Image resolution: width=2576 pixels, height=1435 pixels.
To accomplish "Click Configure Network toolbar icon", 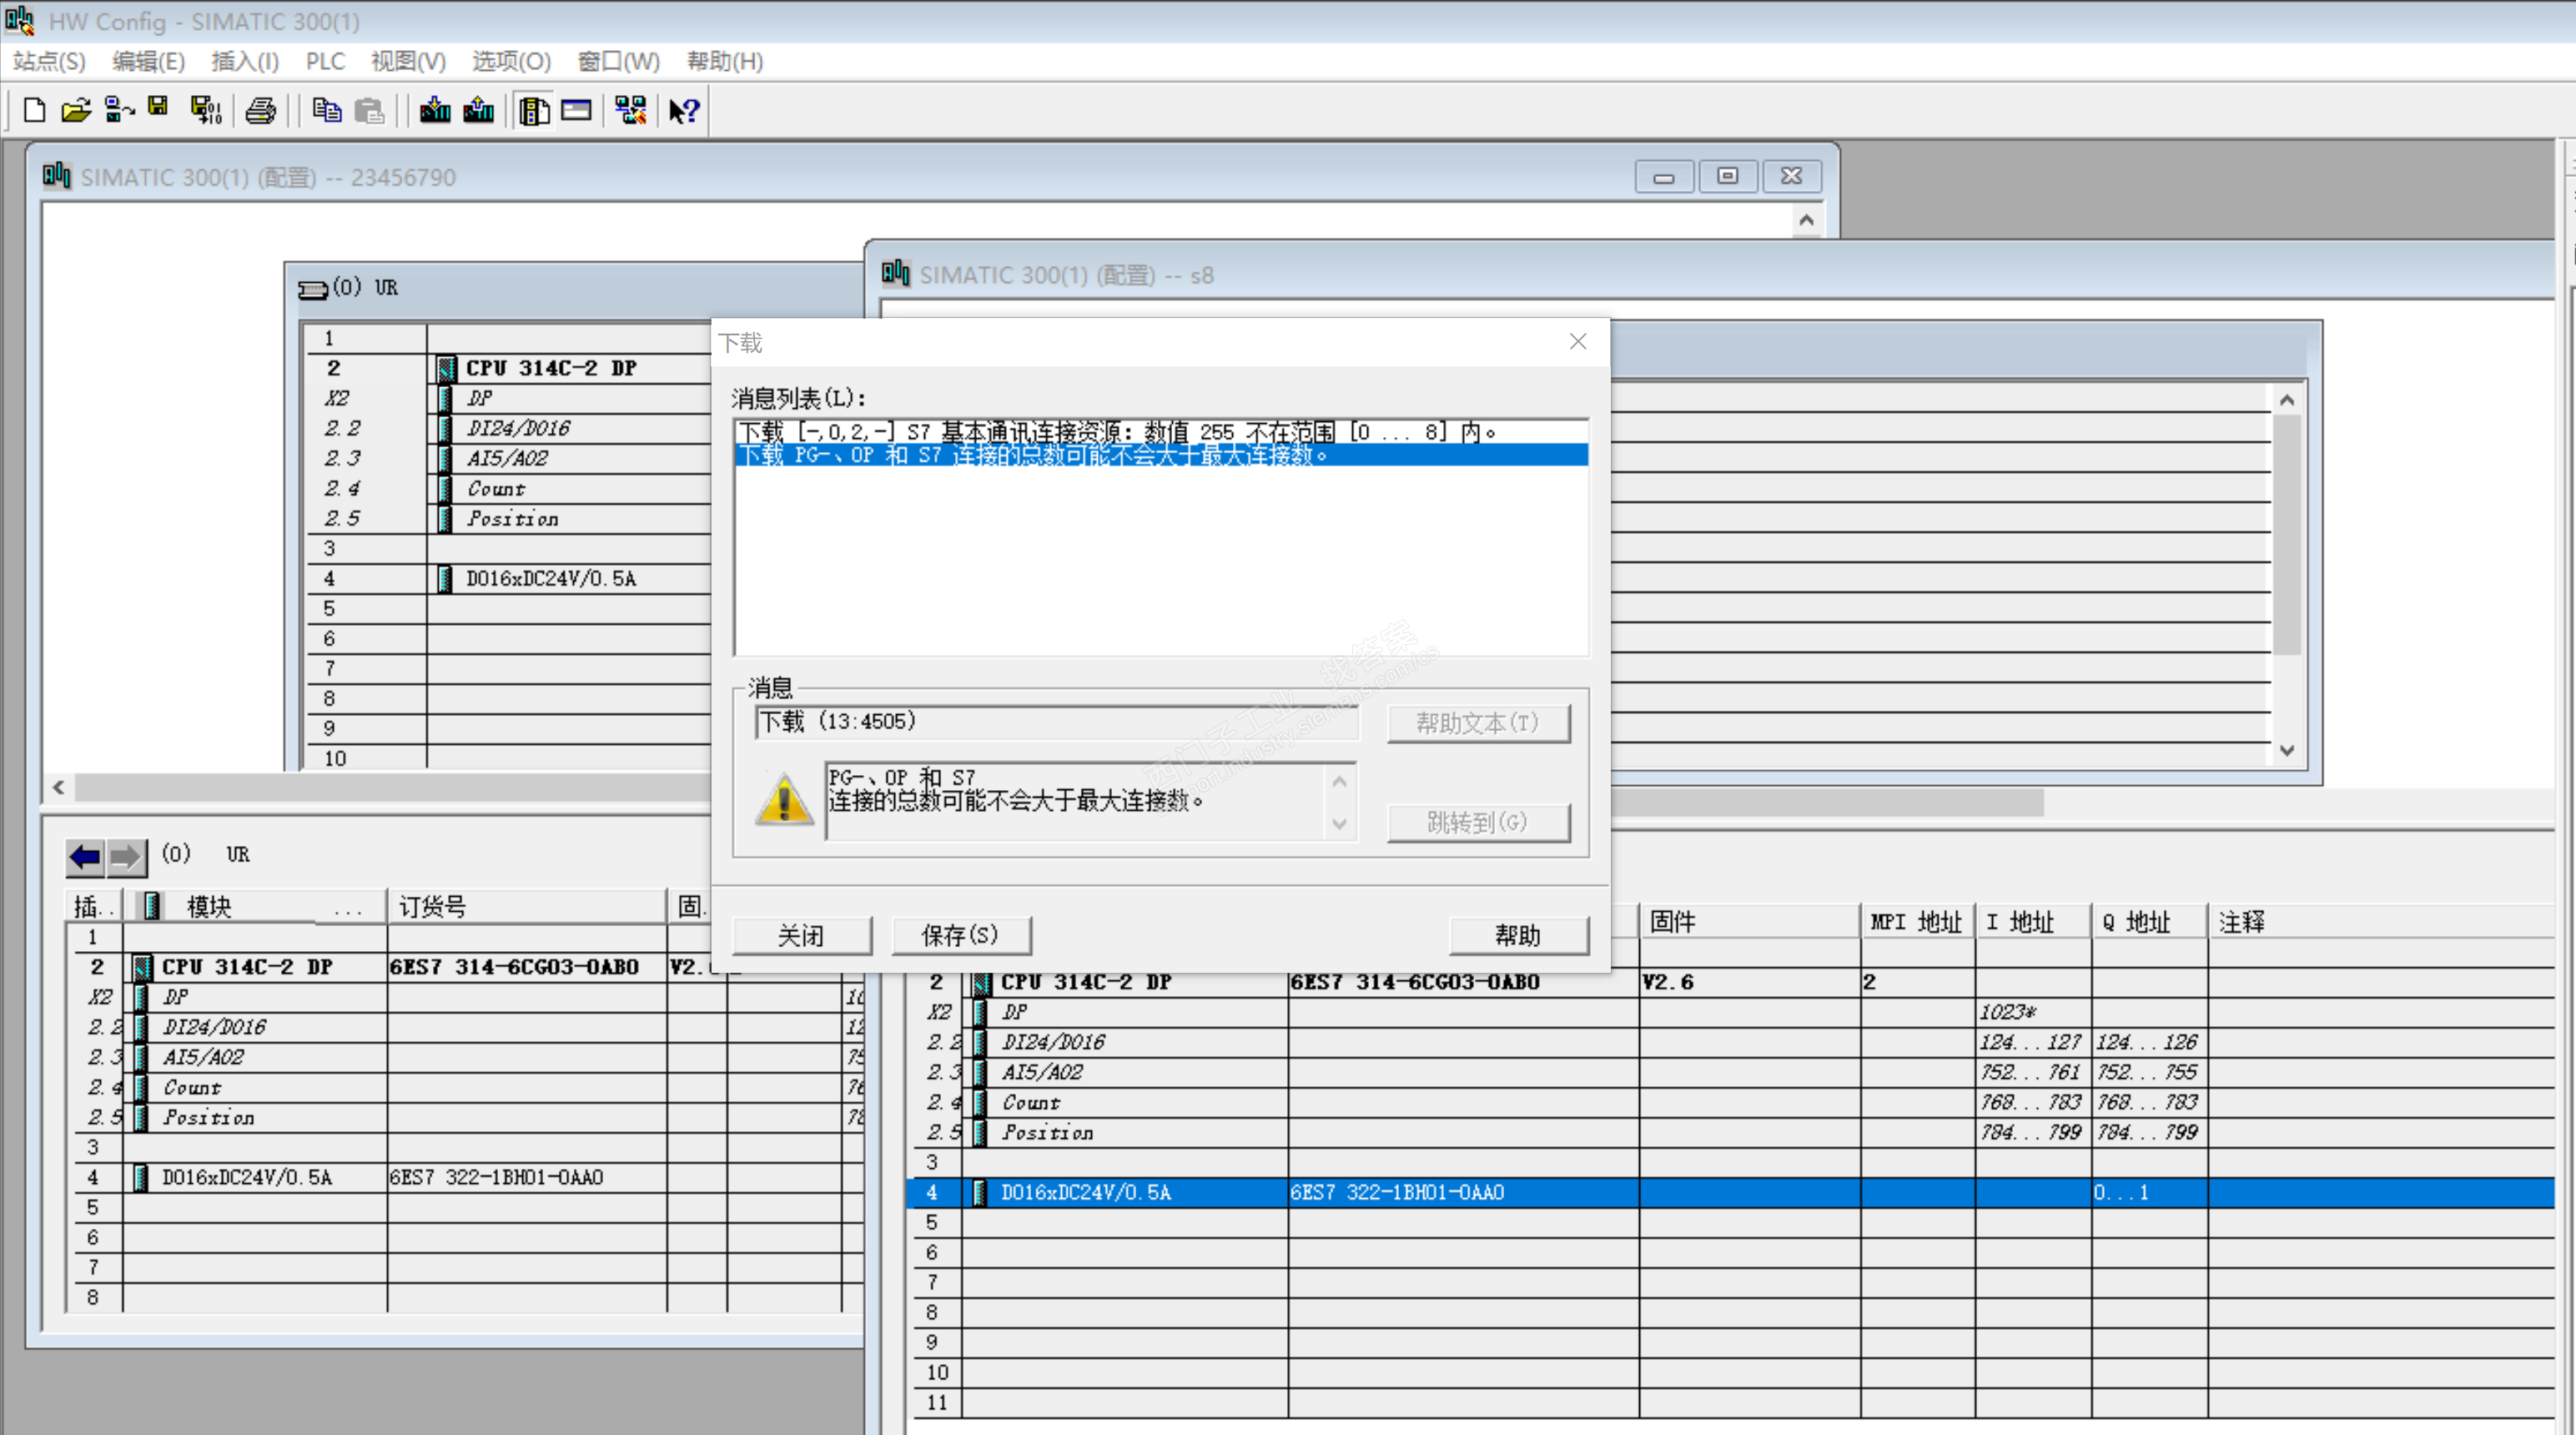I will (631, 110).
